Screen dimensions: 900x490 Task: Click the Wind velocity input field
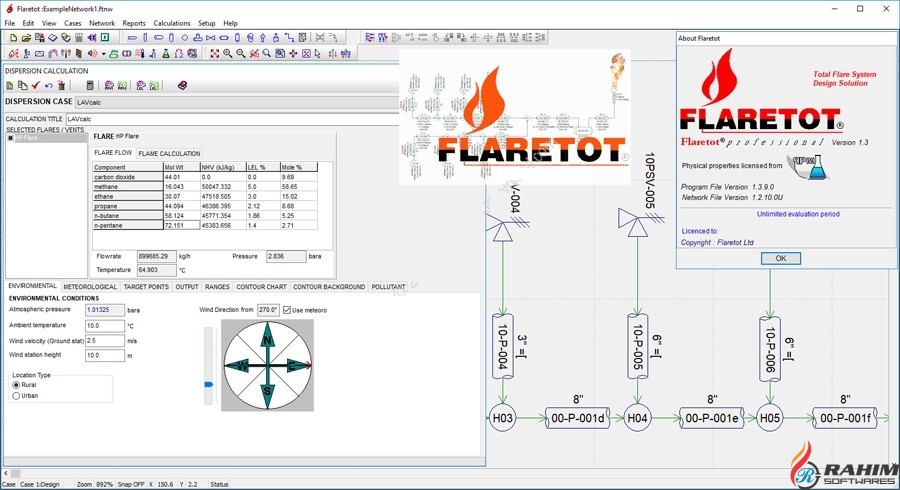point(104,341)
